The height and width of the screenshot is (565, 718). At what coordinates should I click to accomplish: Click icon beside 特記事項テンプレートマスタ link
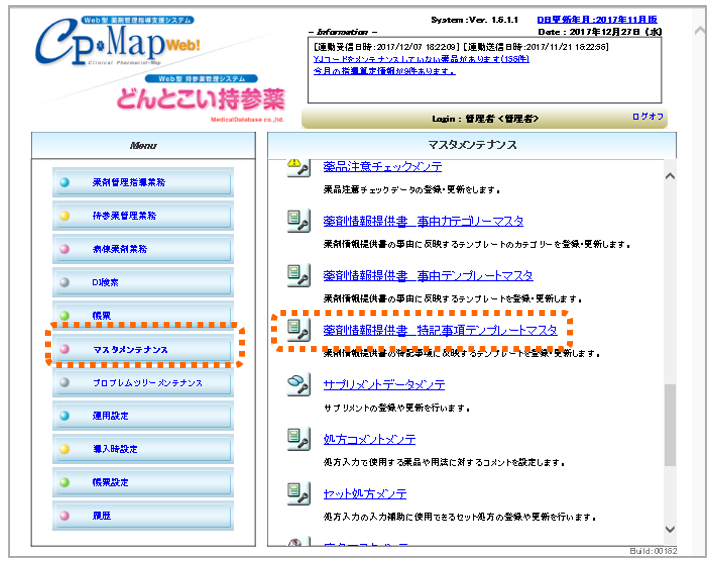297,329
